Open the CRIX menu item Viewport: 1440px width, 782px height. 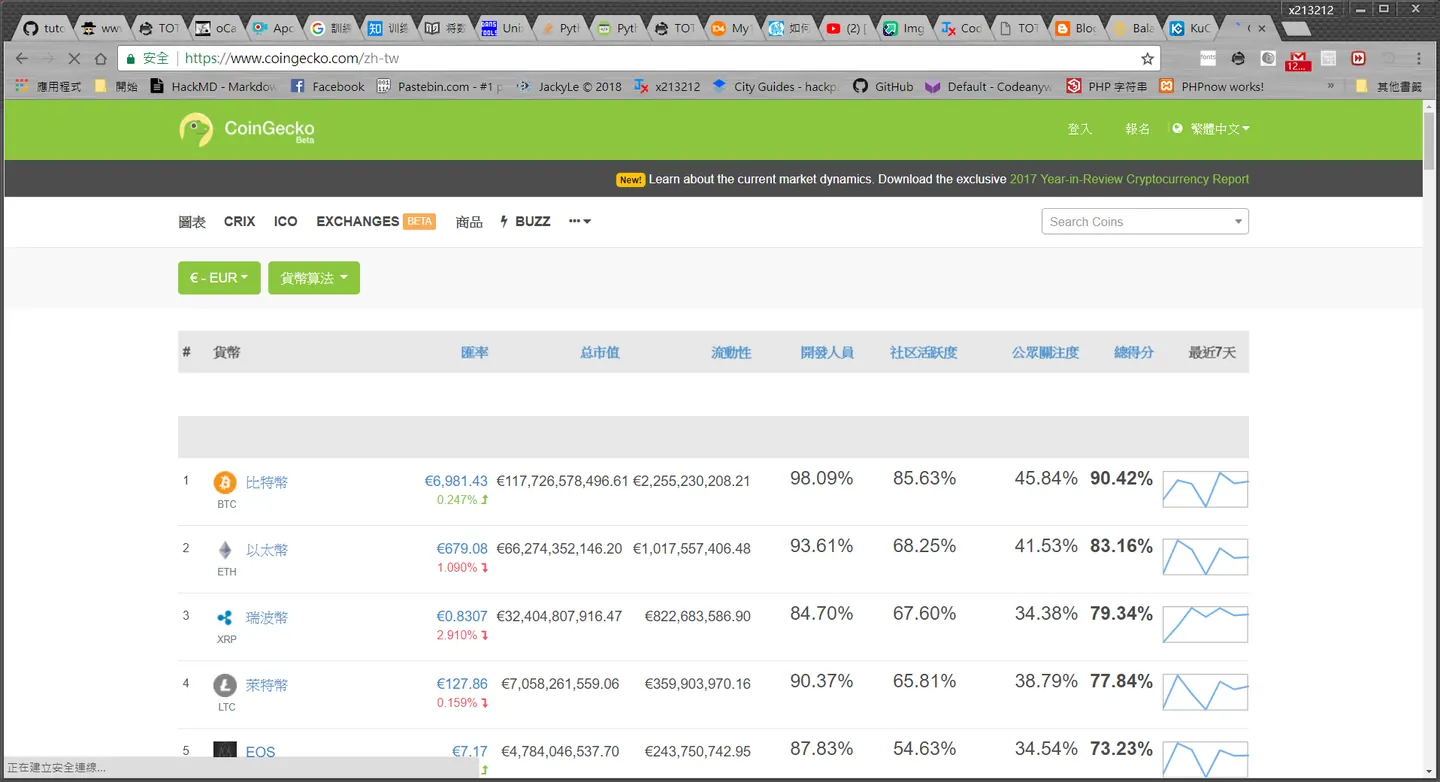240,221
